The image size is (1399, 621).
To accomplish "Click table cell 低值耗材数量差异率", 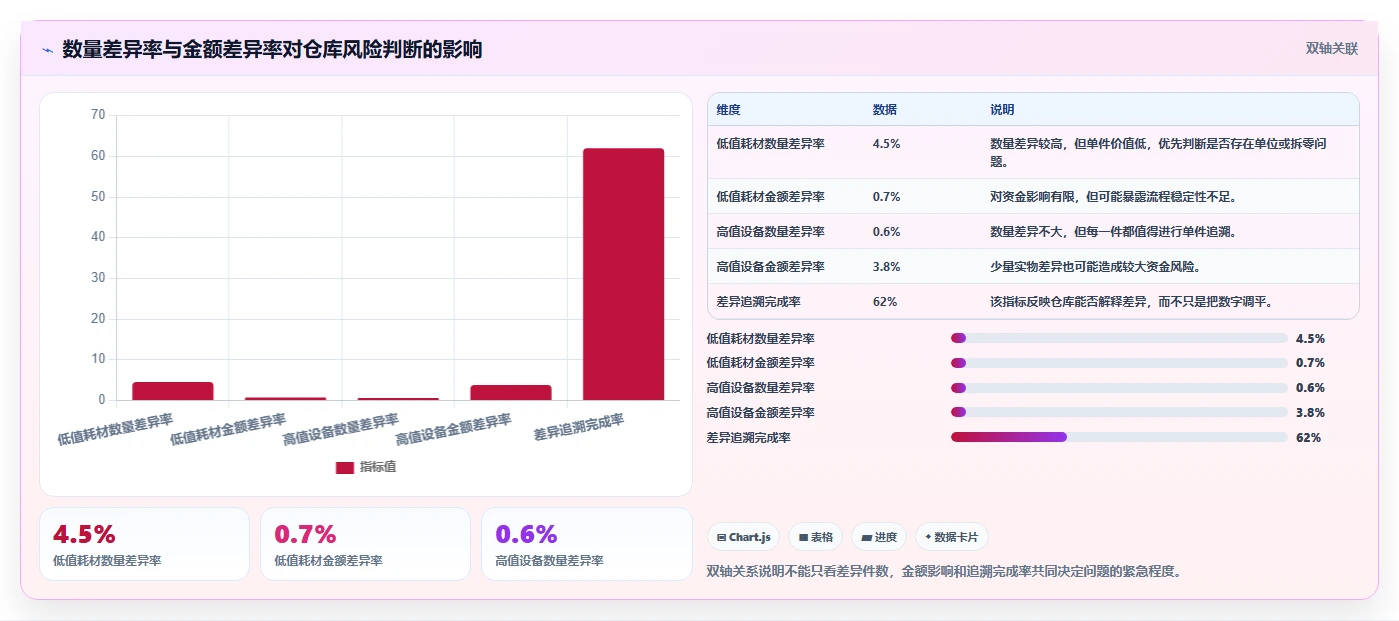I will pos(771,143).
